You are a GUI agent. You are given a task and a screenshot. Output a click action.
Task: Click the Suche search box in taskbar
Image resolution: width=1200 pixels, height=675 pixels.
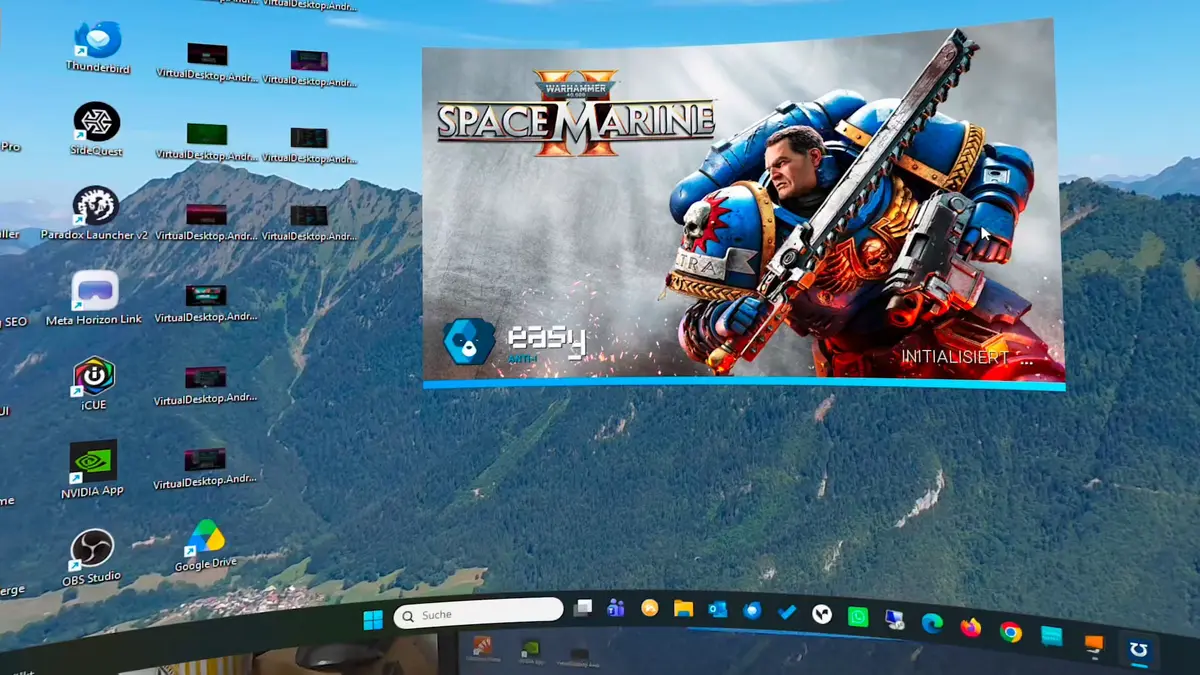(478, 613)
